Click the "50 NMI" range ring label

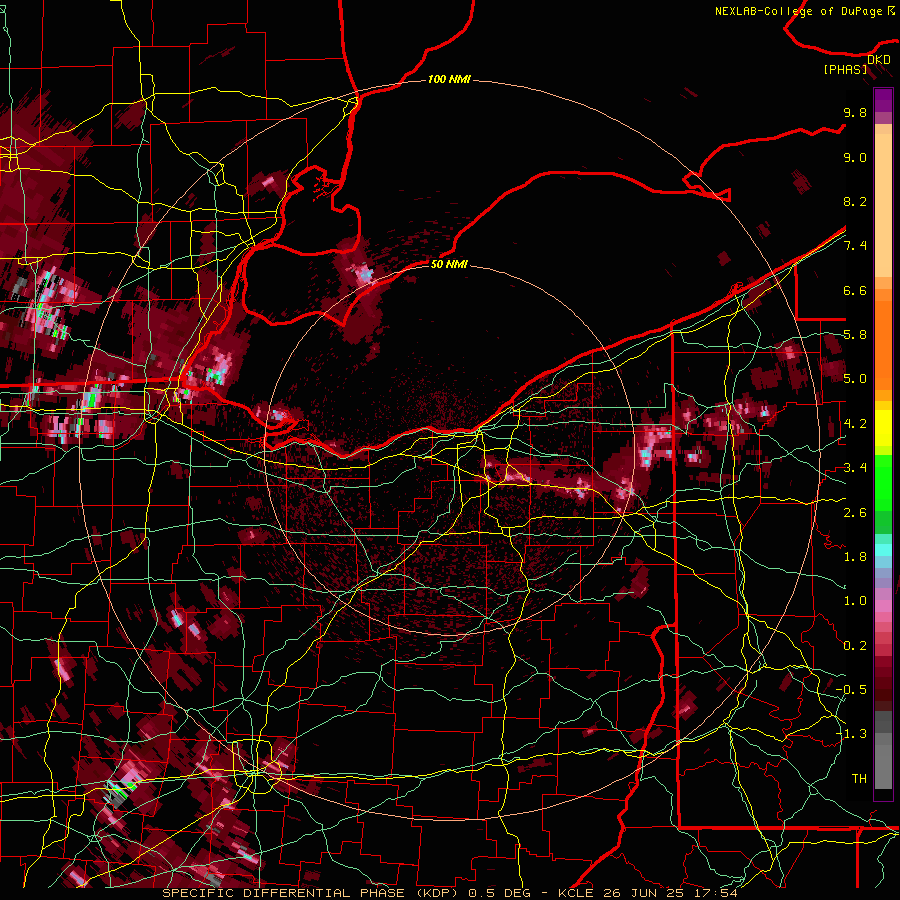point(449,264)
